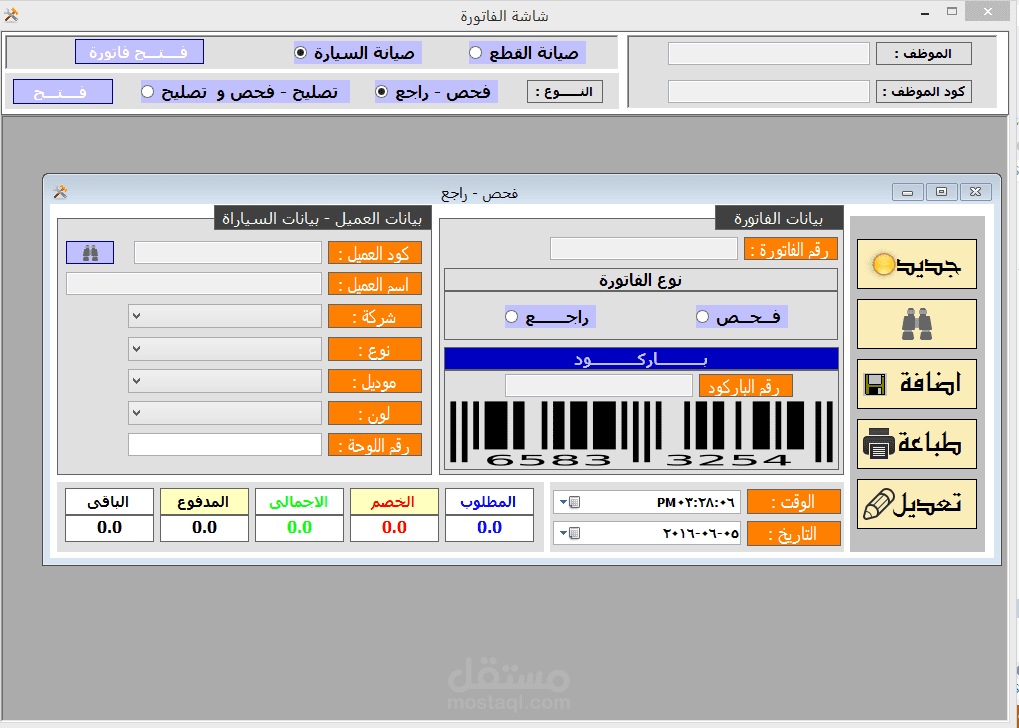Click the الاجمالى (total) value 0.0
This screenshot has width=1019, height=728.
pos(300,528)
